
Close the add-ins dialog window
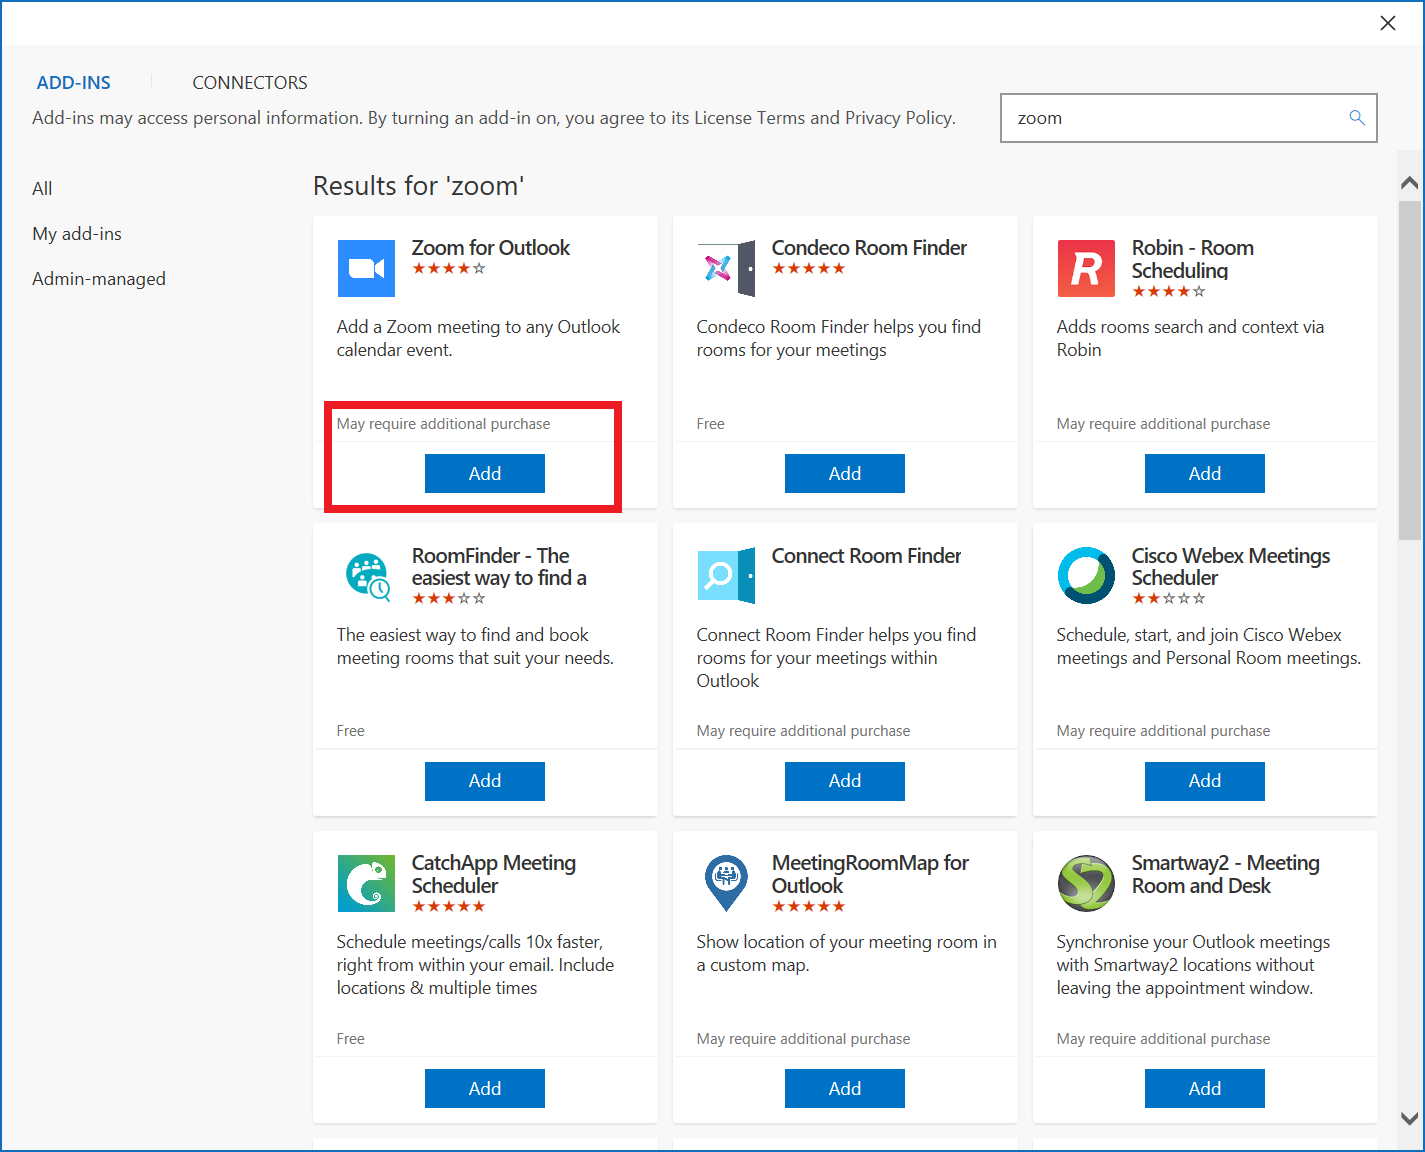(x=1388, y=23)
